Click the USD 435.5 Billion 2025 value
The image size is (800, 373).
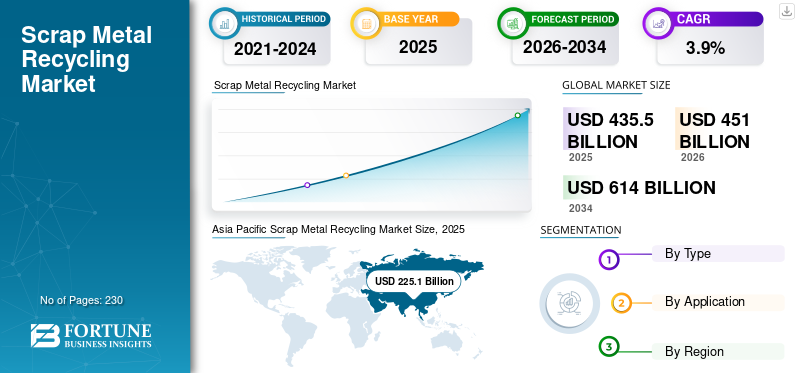(x=610, y=130)
